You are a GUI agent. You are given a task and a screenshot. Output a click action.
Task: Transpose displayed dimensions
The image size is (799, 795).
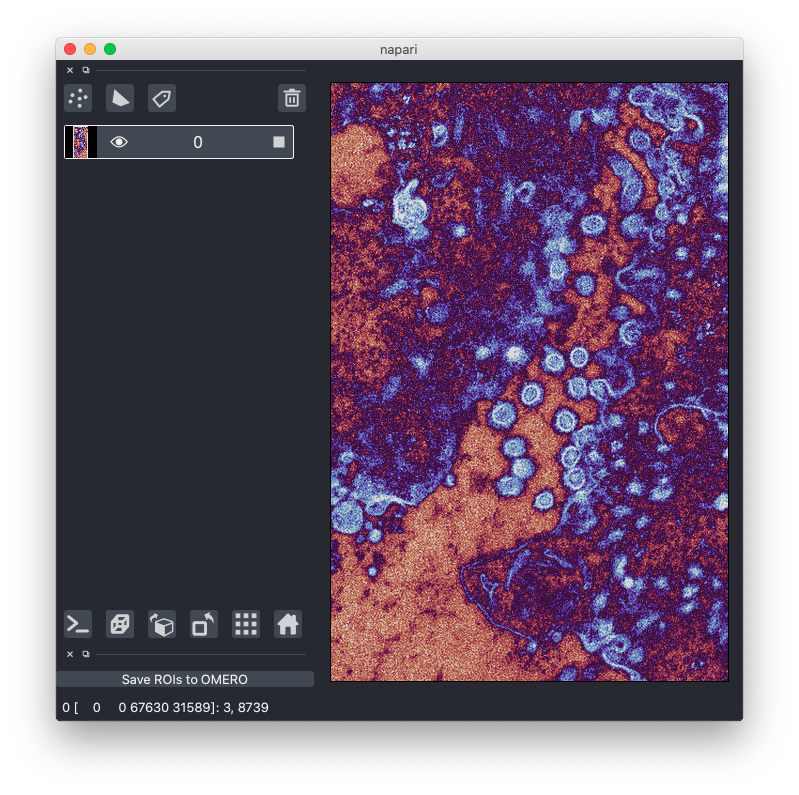tap(204, 624)
